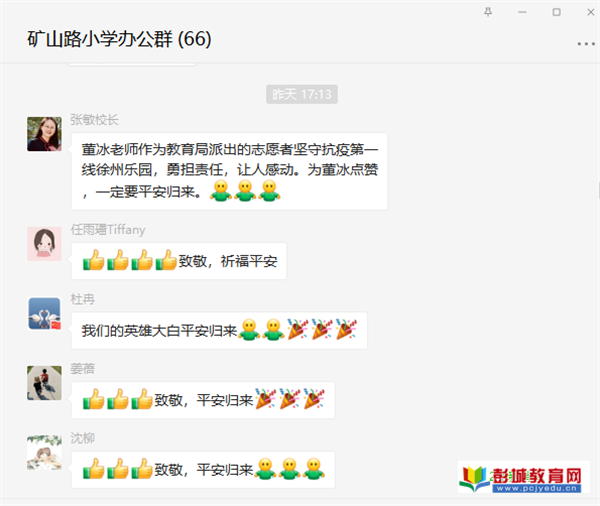Image resolution: width=600 pixels, height=506 pixels.
Task: Pin the chat window on top
Action: pyautogui.click(x=488, y=12)
